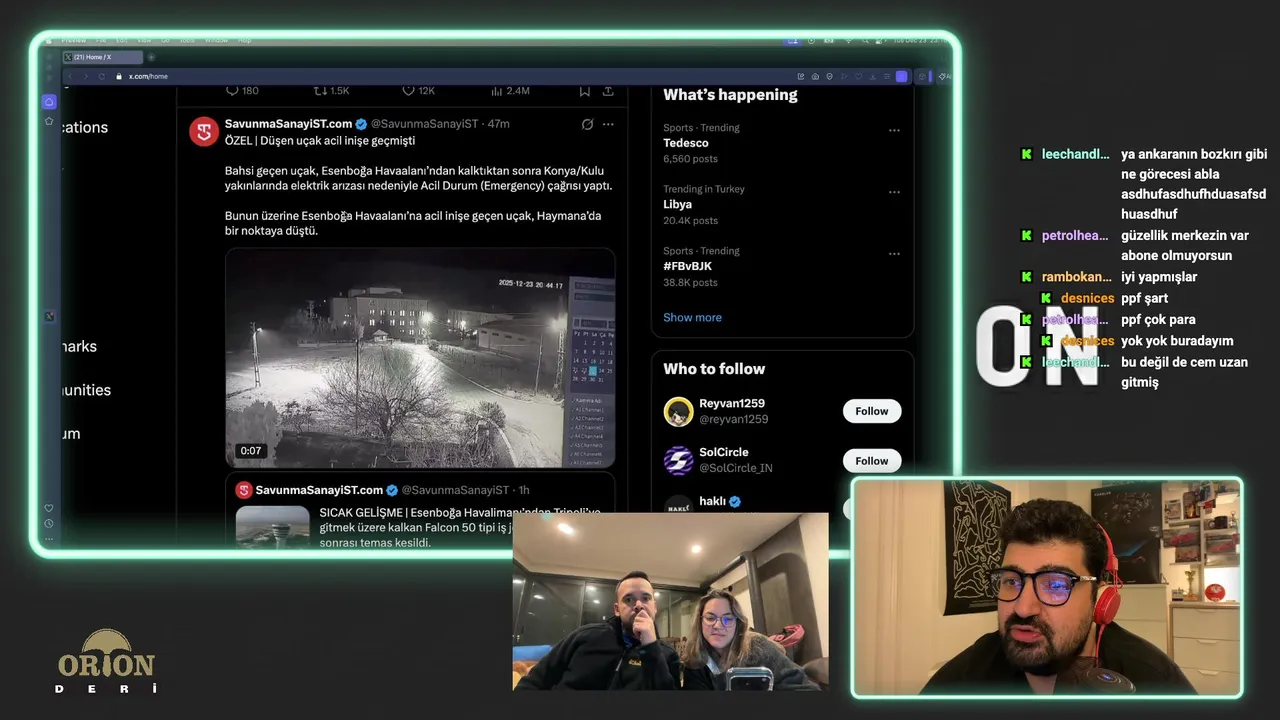
Task: Open sidebar history clock icon
Action: [x=48, y=524]
